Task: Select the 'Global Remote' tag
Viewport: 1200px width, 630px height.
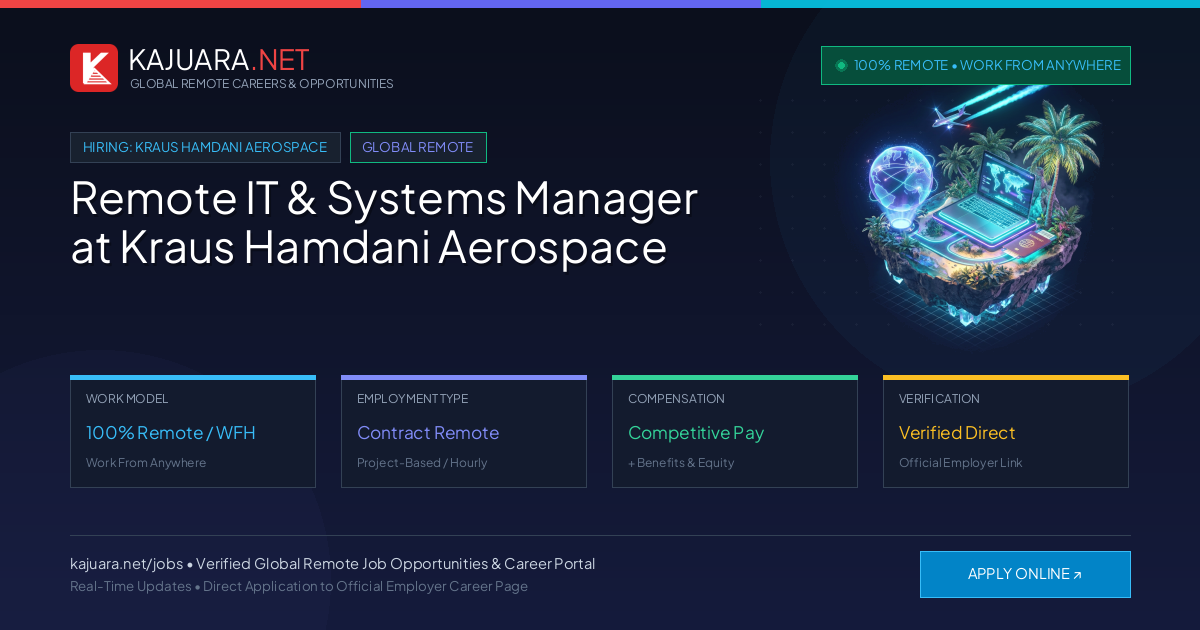Action: coord(418,147)
